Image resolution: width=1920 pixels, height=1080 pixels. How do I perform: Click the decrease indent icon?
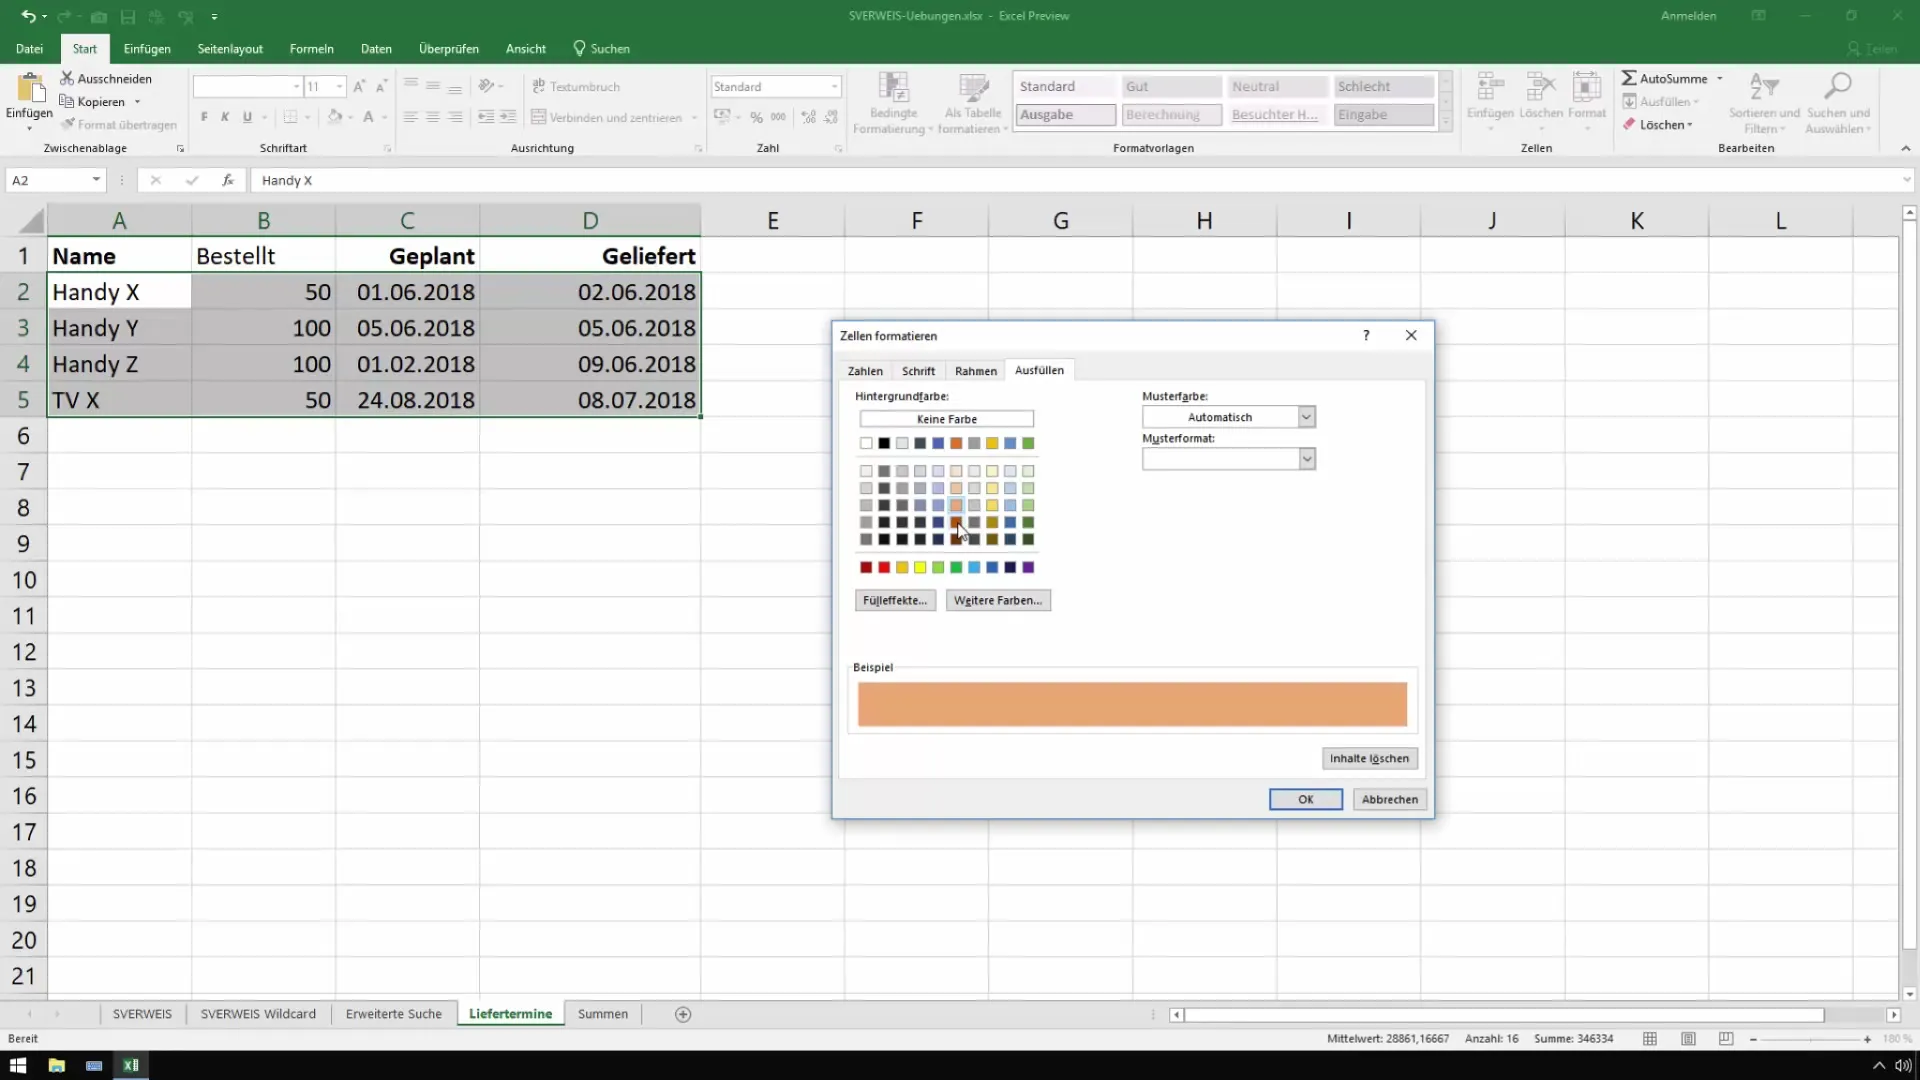pos(486,117)
